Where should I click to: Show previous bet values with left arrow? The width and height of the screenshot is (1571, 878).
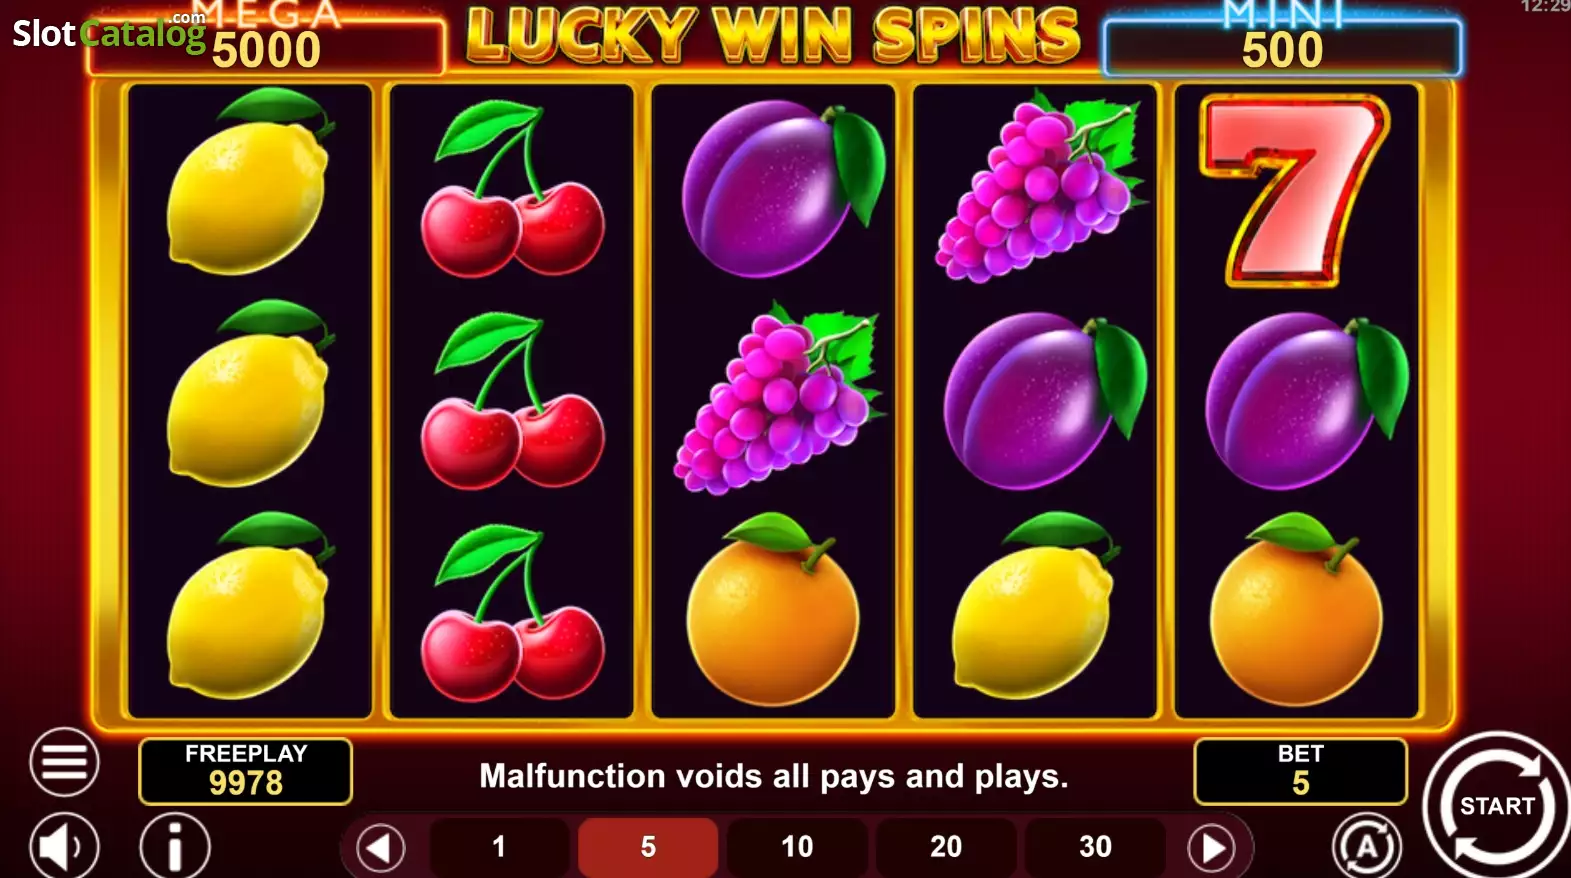click(x=381, y=848)
